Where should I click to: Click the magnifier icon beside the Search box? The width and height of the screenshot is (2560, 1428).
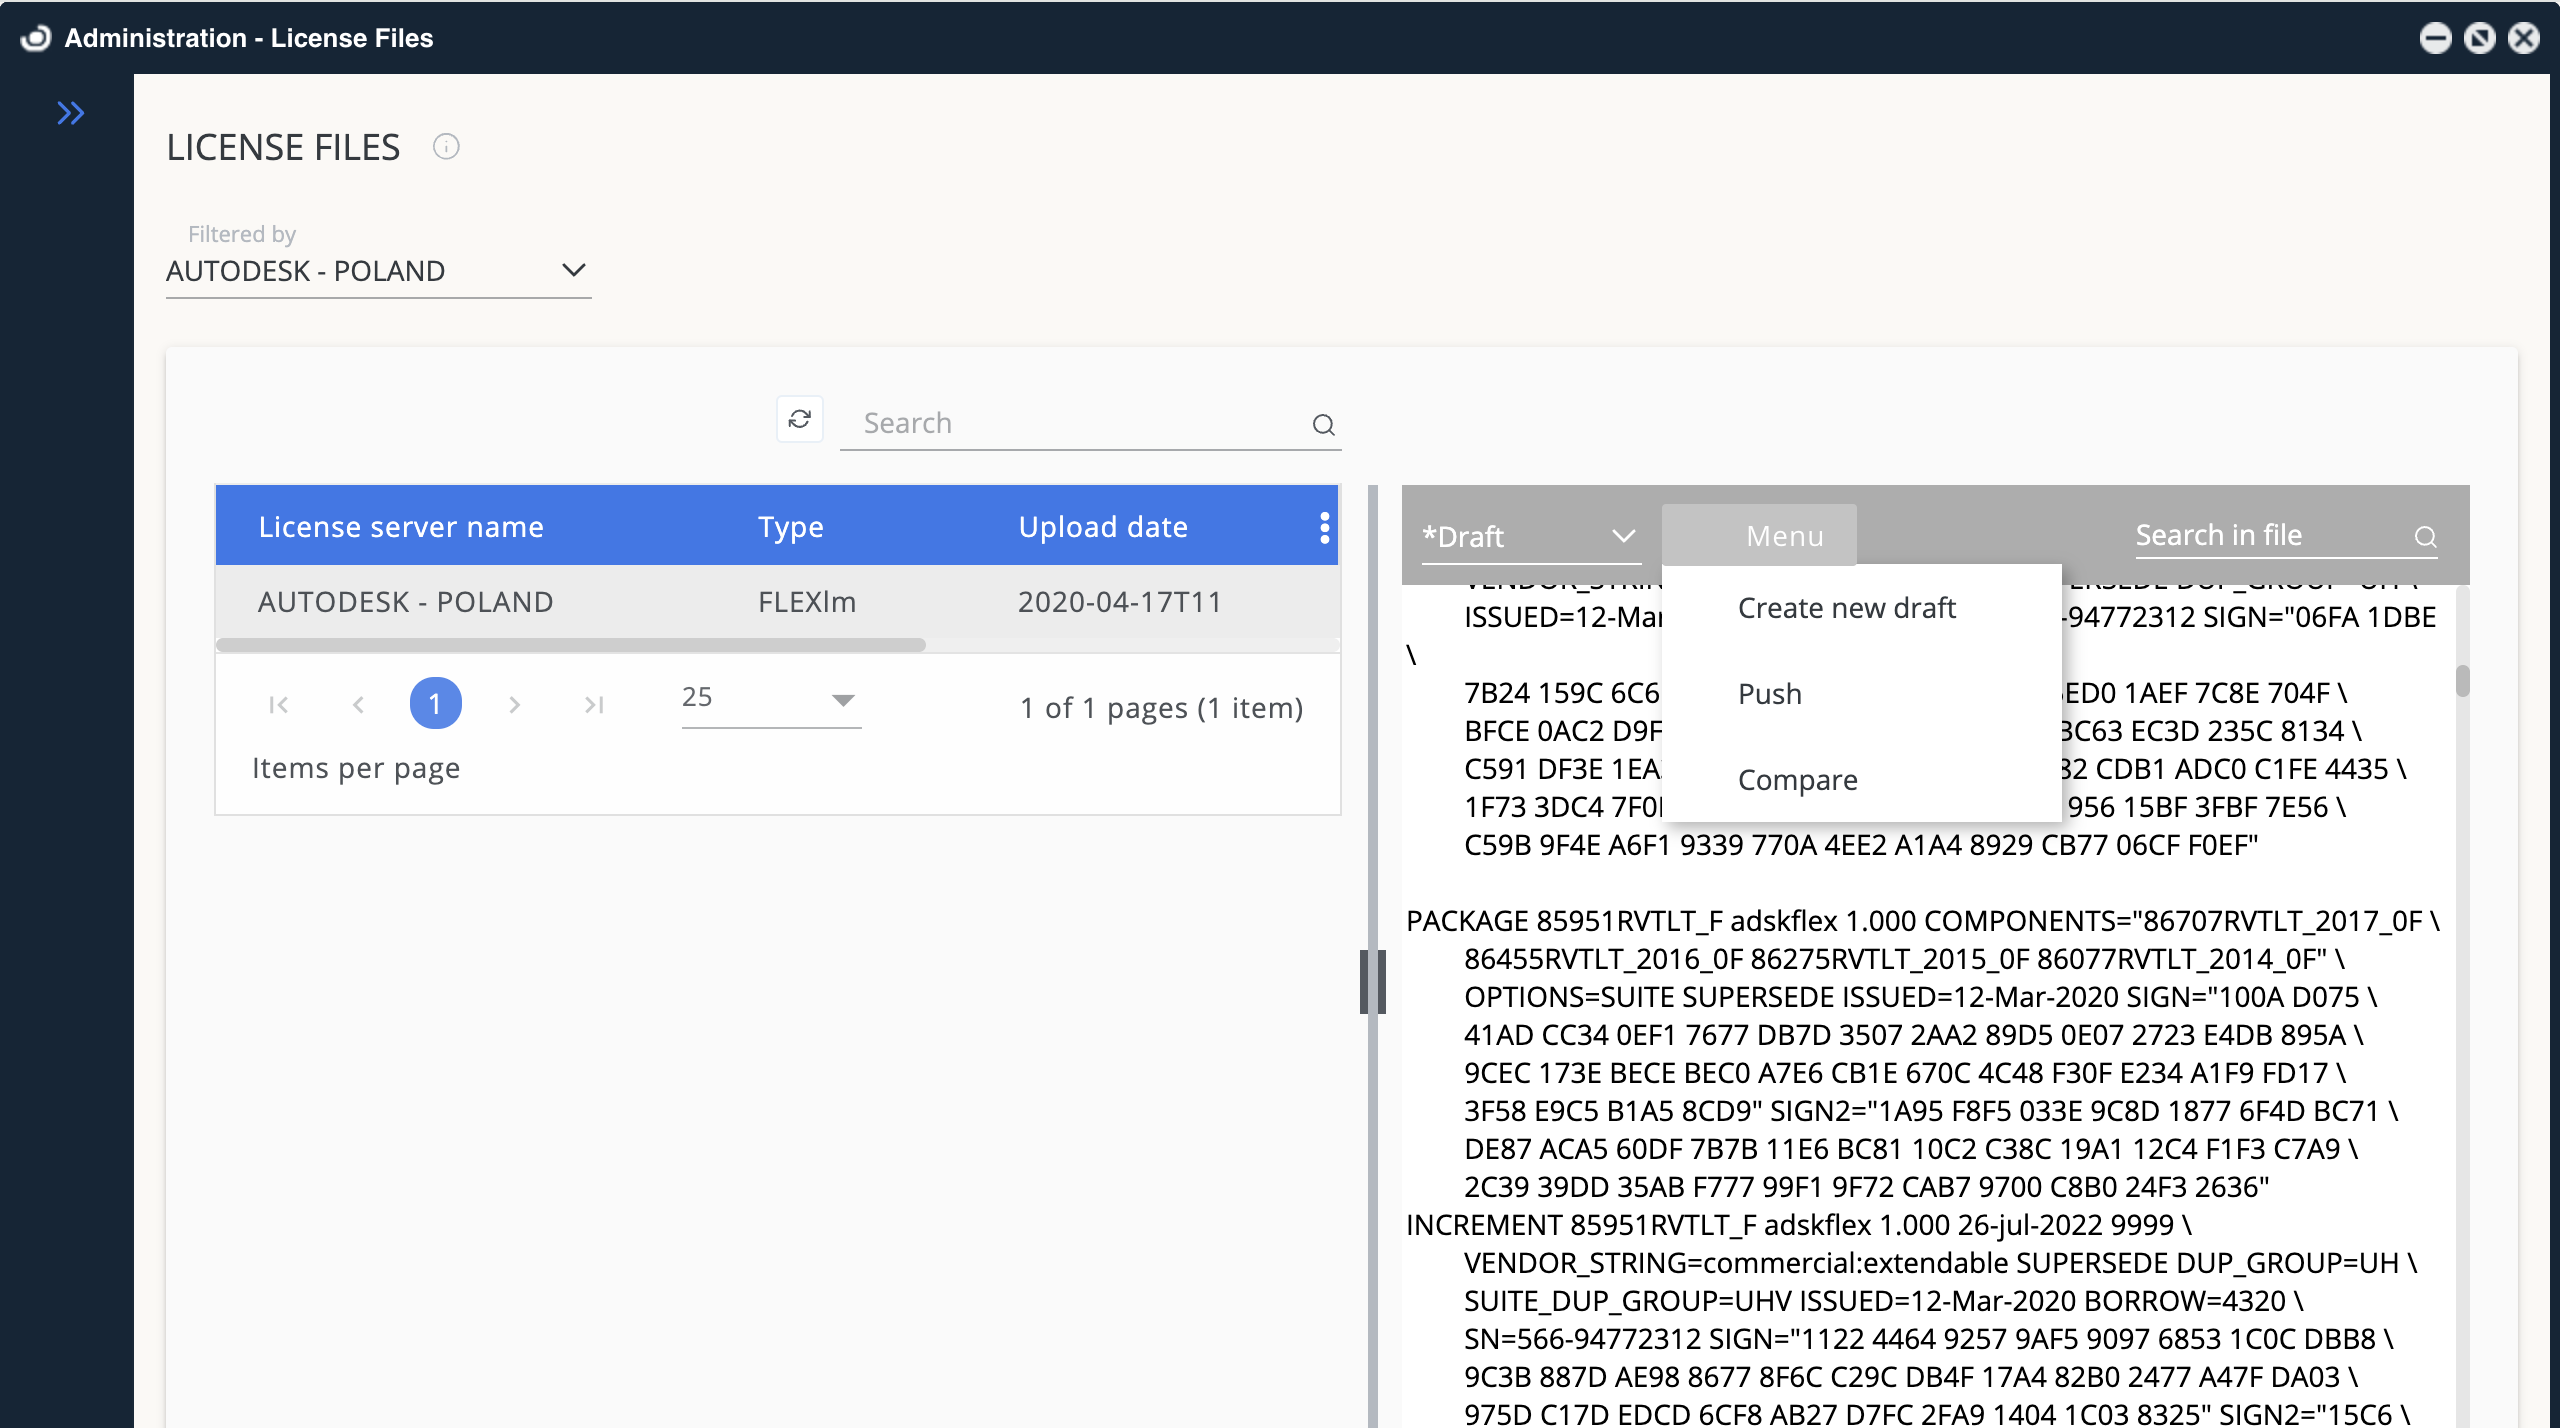click(1322, 424)
